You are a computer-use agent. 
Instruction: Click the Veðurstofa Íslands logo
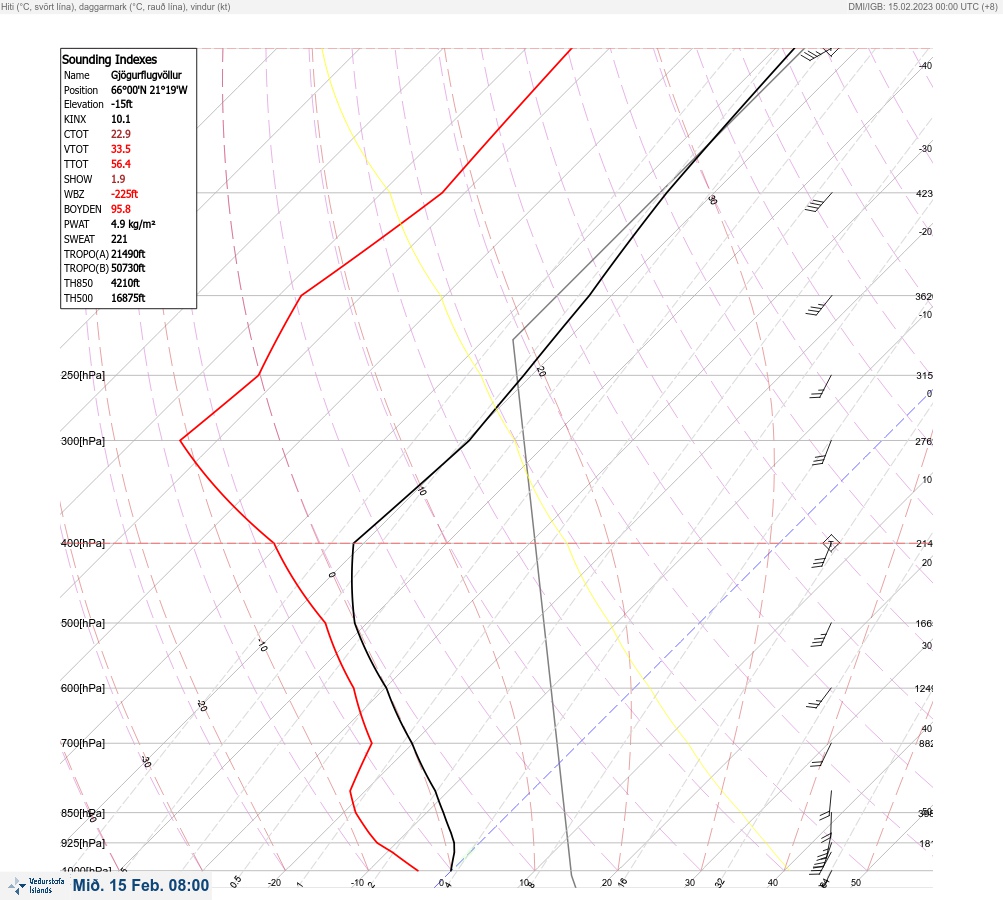pyautogui.click(x=36, y=886)
